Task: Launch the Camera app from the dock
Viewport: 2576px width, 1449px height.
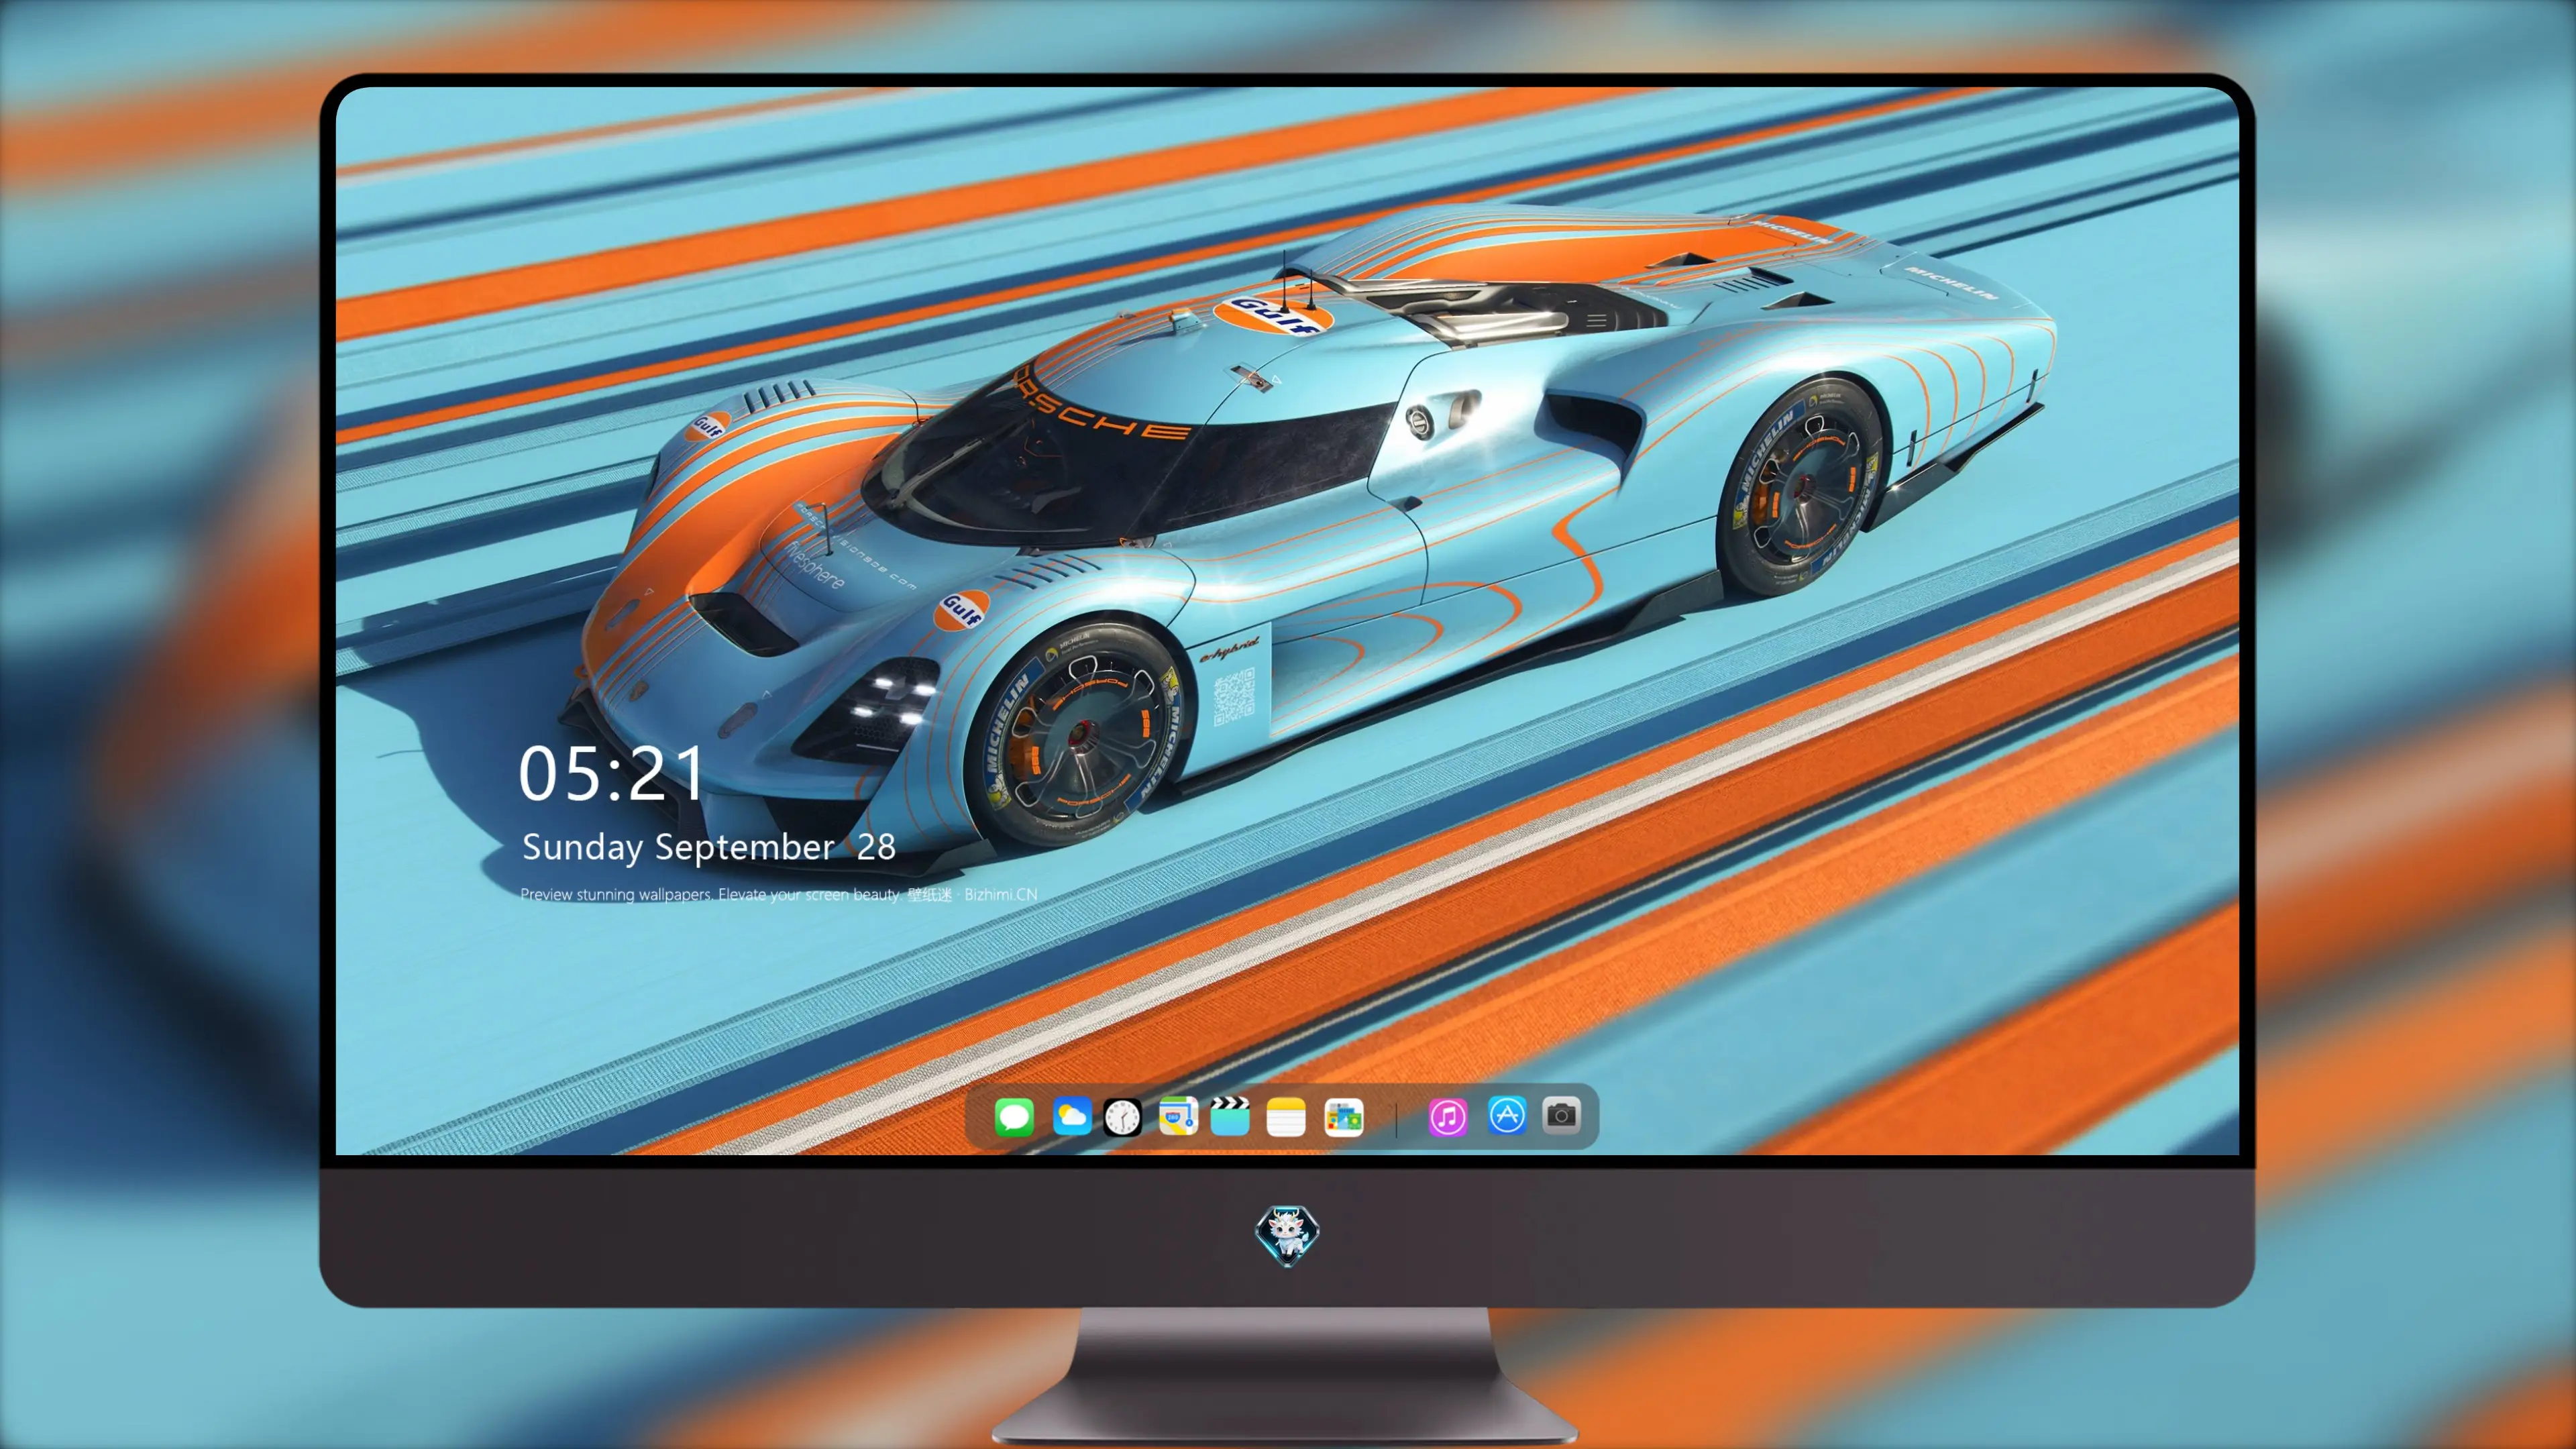Action: pyautogui.click(x=1561, y=1115)
